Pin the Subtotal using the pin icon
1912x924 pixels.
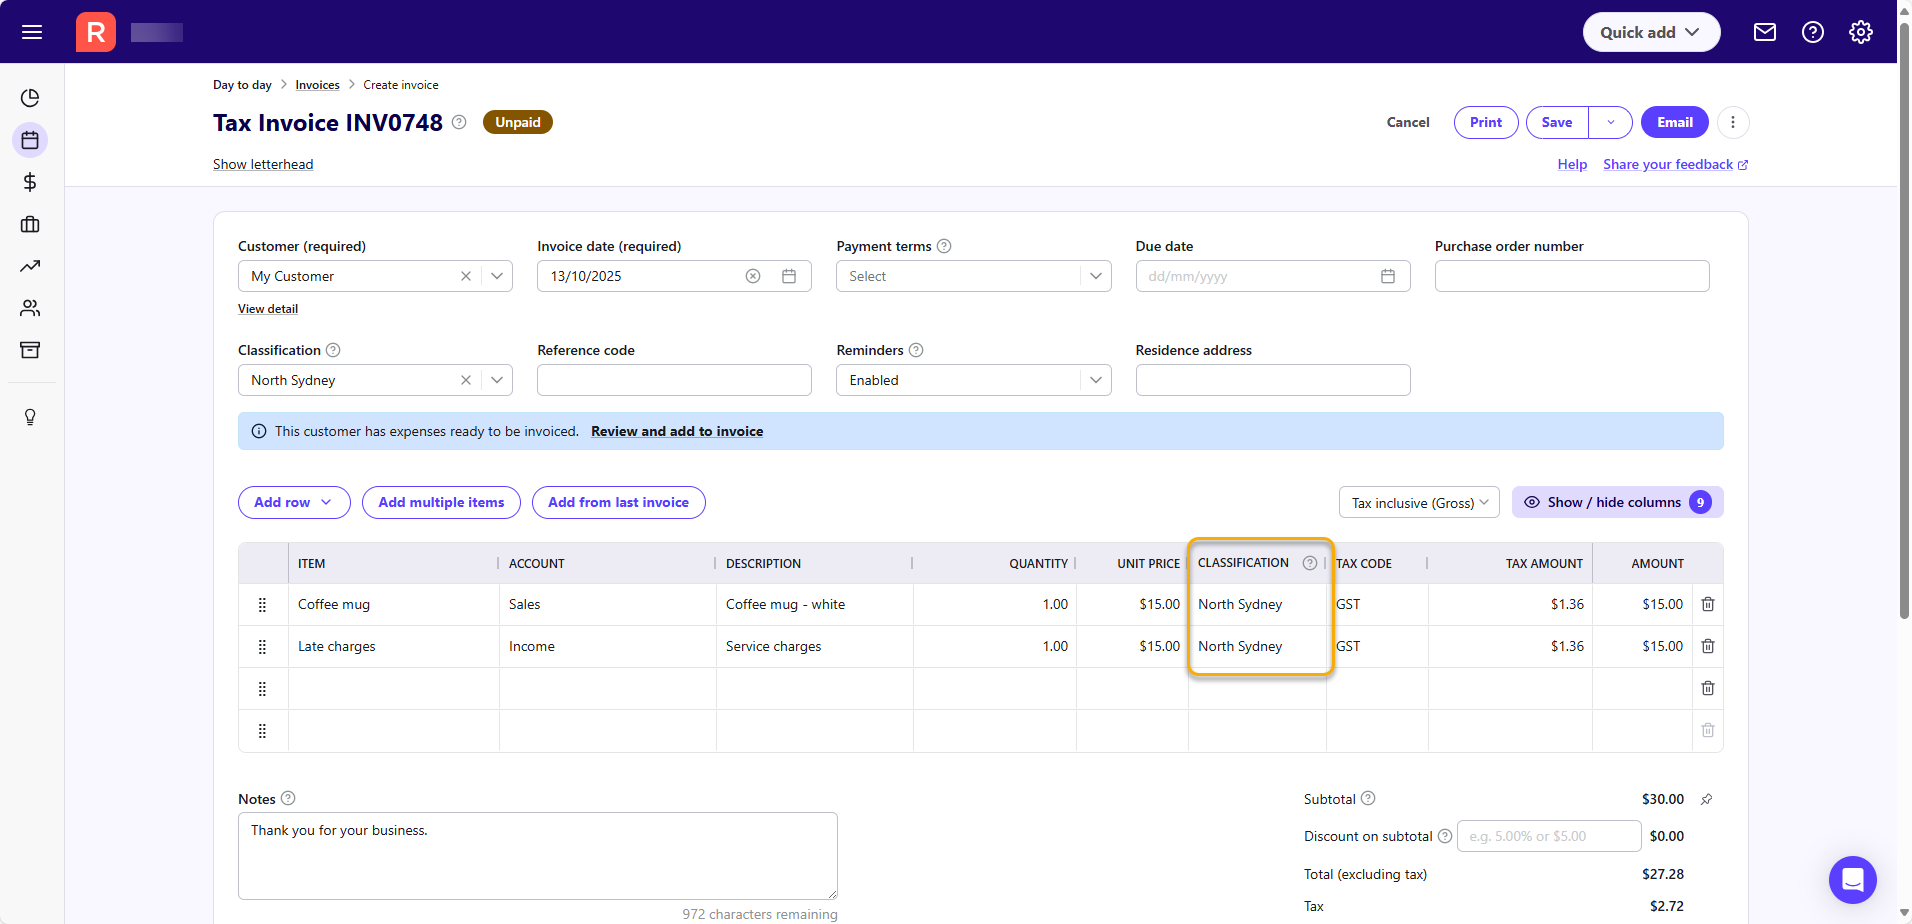pos(1707,799)
